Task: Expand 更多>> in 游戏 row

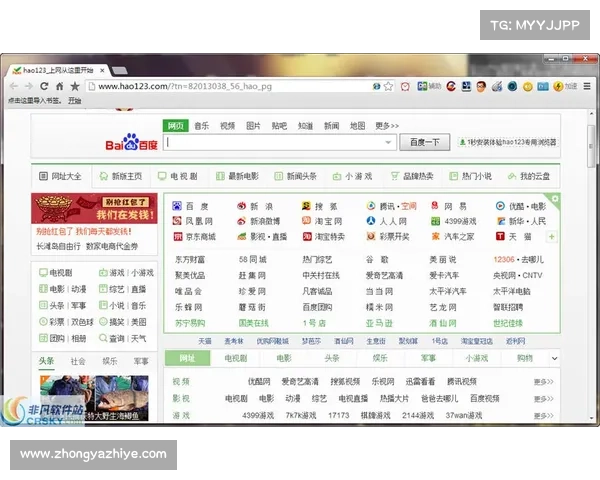Action: coord(543,416)
